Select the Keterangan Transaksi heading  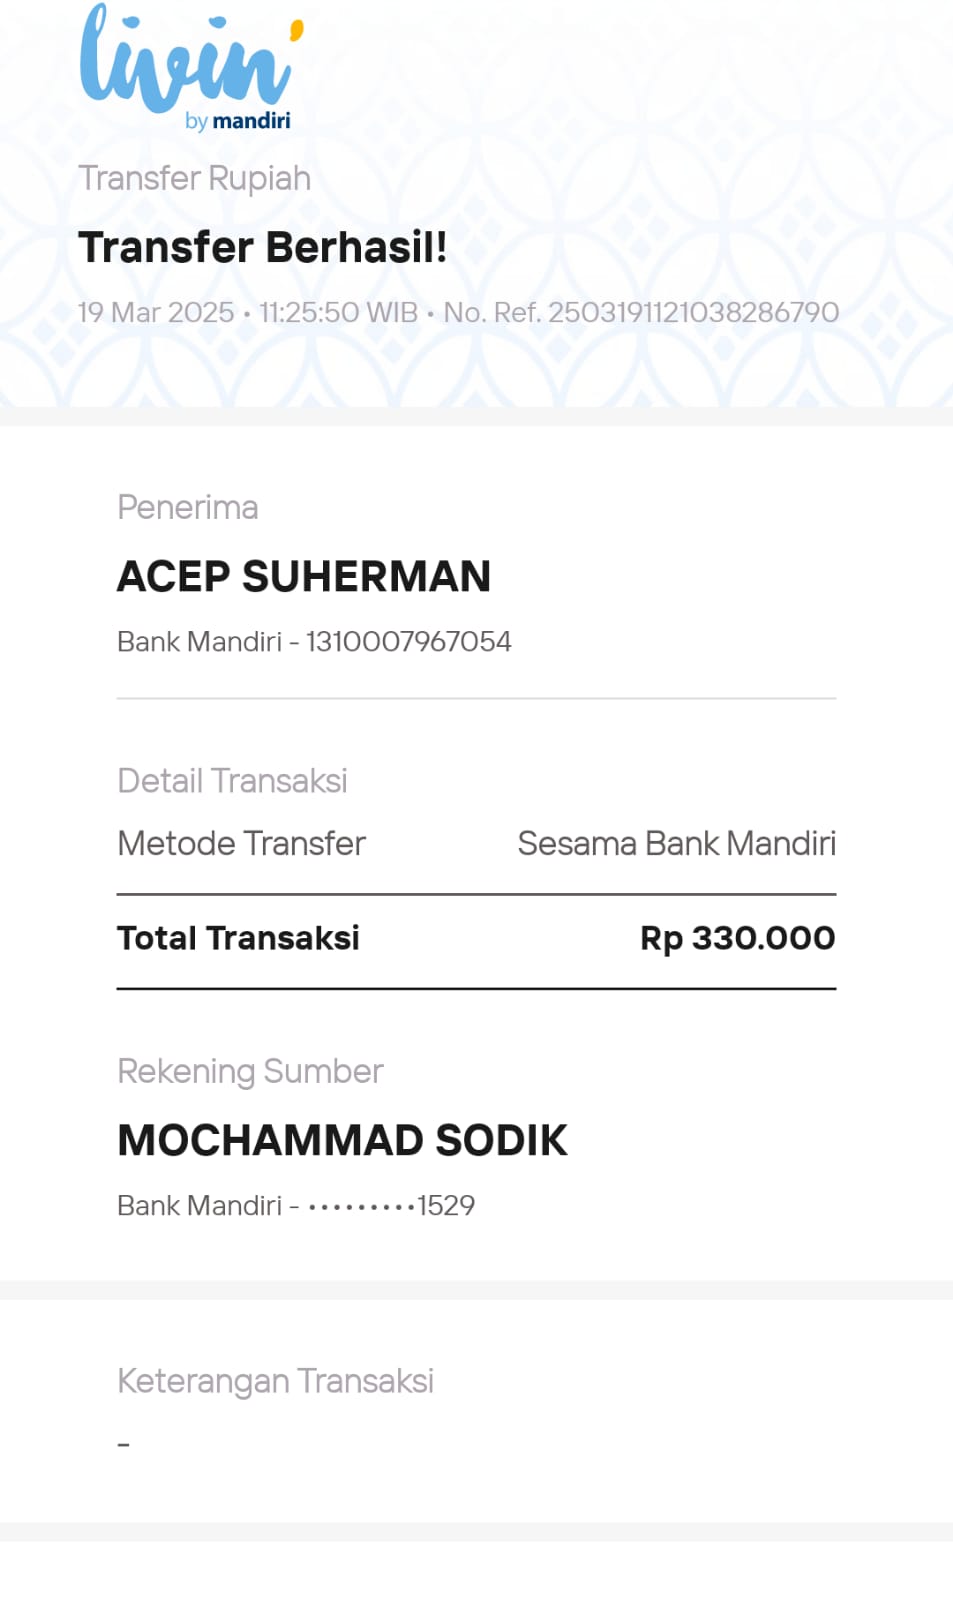click(275, 1381)
